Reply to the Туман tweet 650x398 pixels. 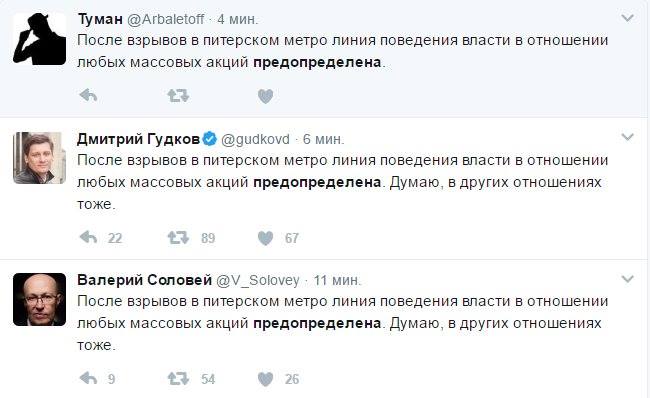[88, 96]
